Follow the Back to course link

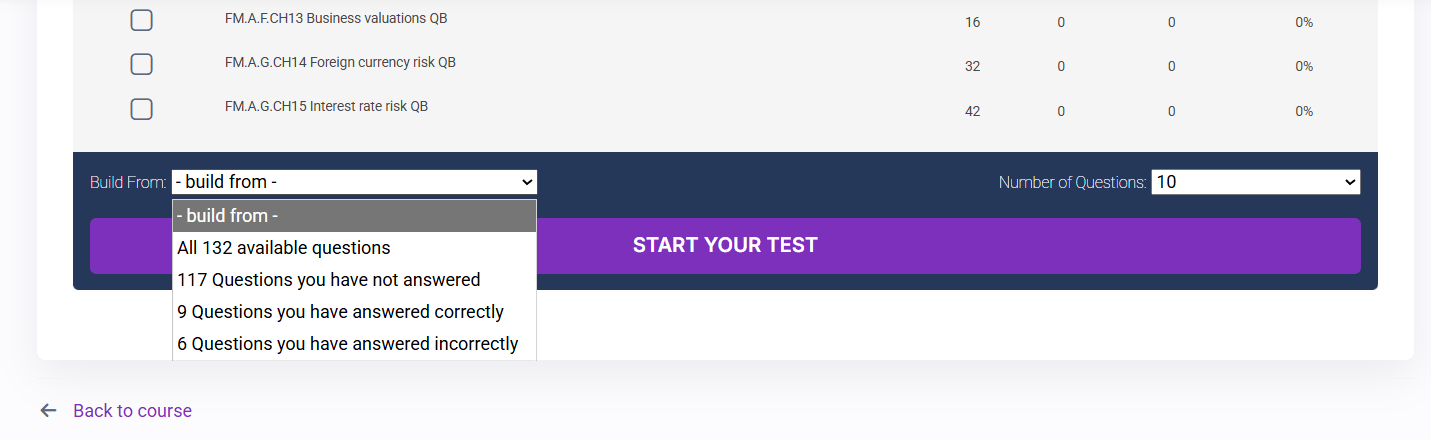tap(132, 411)
